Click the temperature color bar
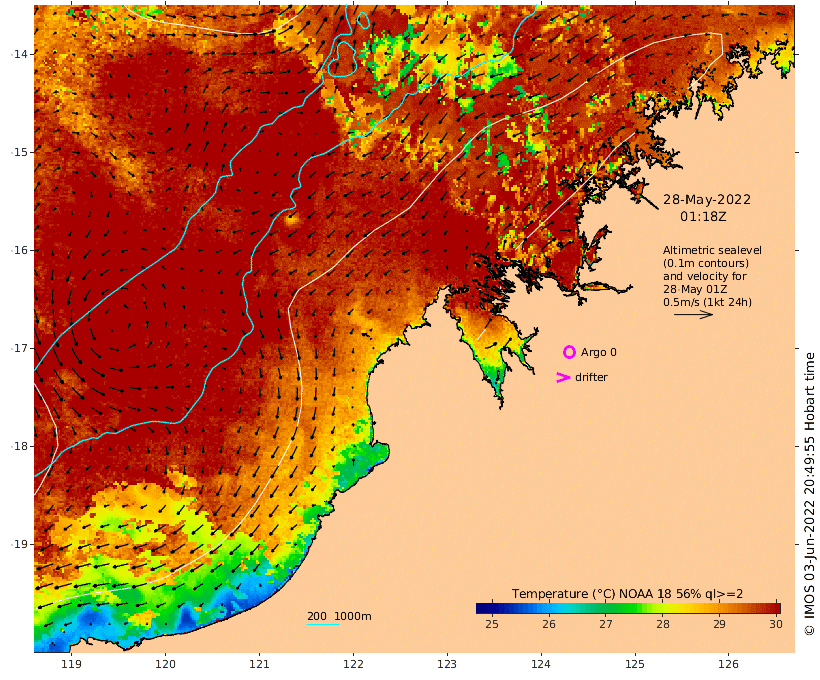This screenshot has height=680, width=820. (x=628, y=608)
